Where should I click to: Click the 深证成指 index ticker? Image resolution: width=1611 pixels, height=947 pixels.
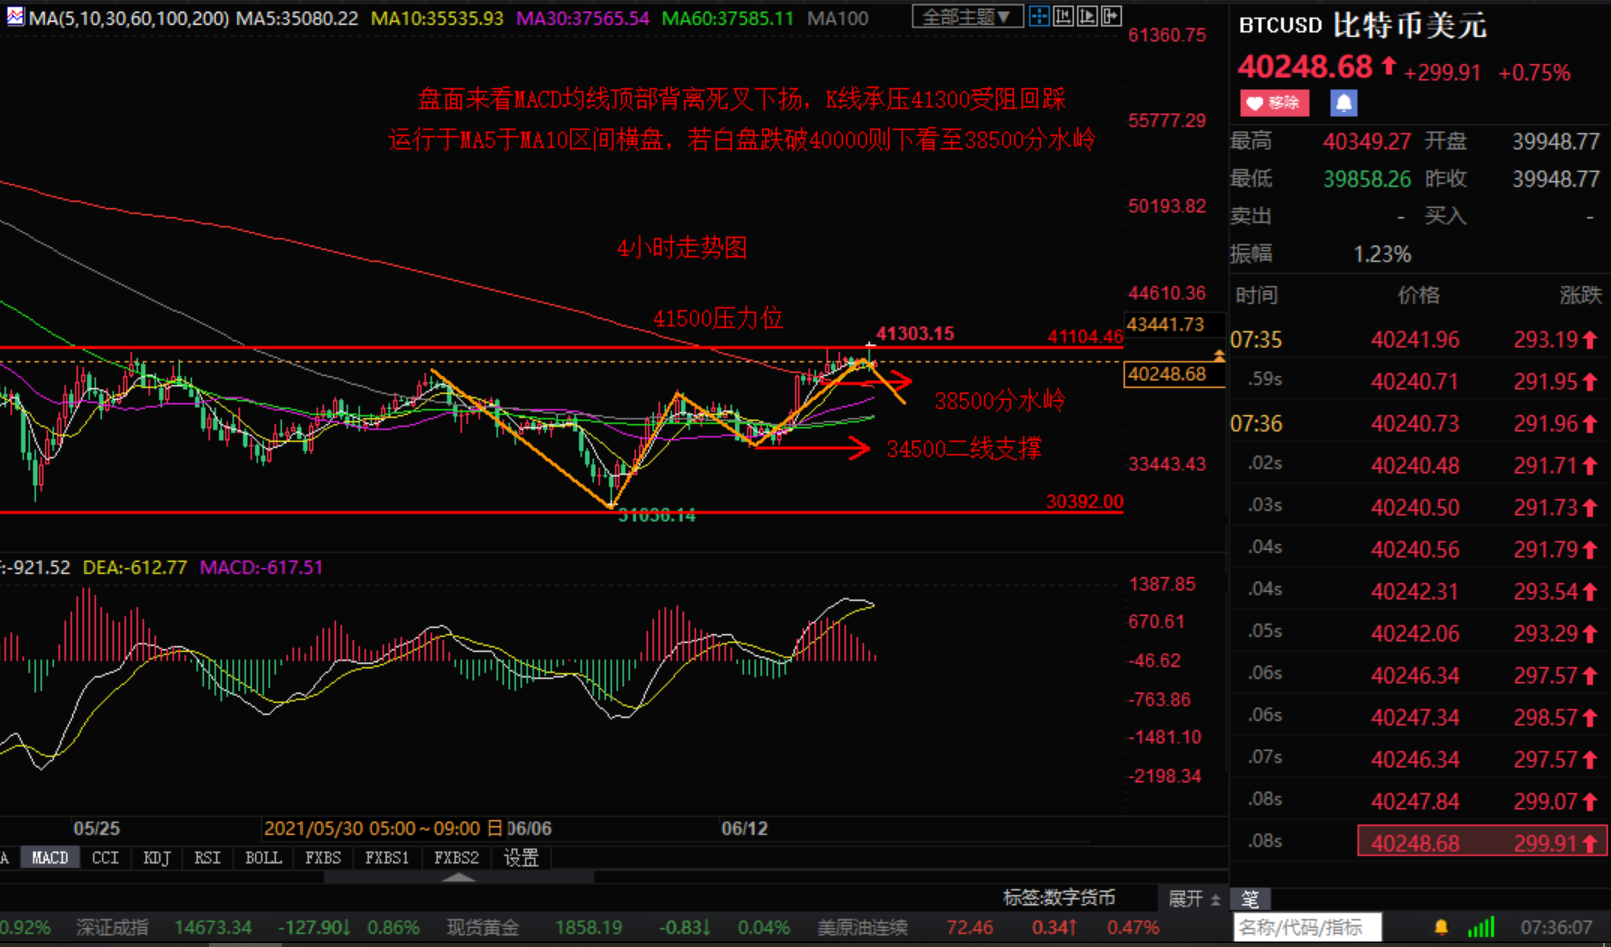click(x=112, y=928)
